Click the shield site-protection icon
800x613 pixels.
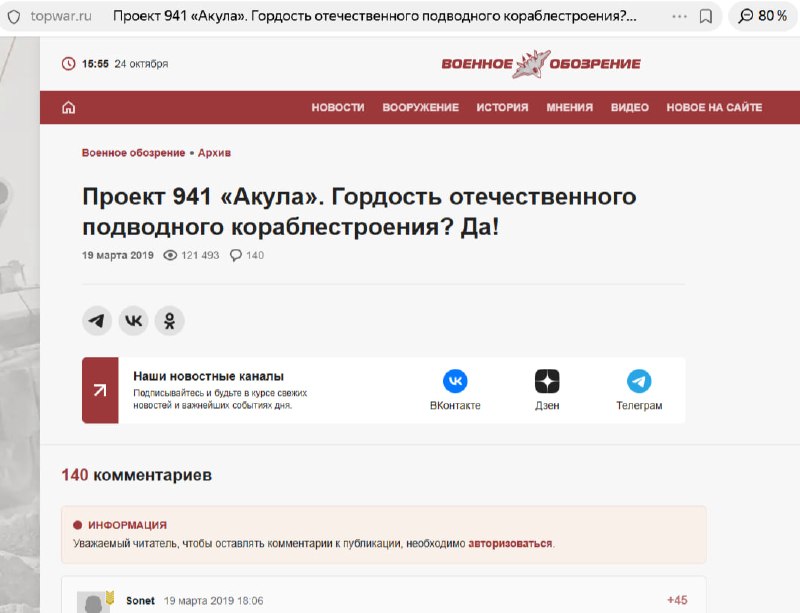pos(14,16)
